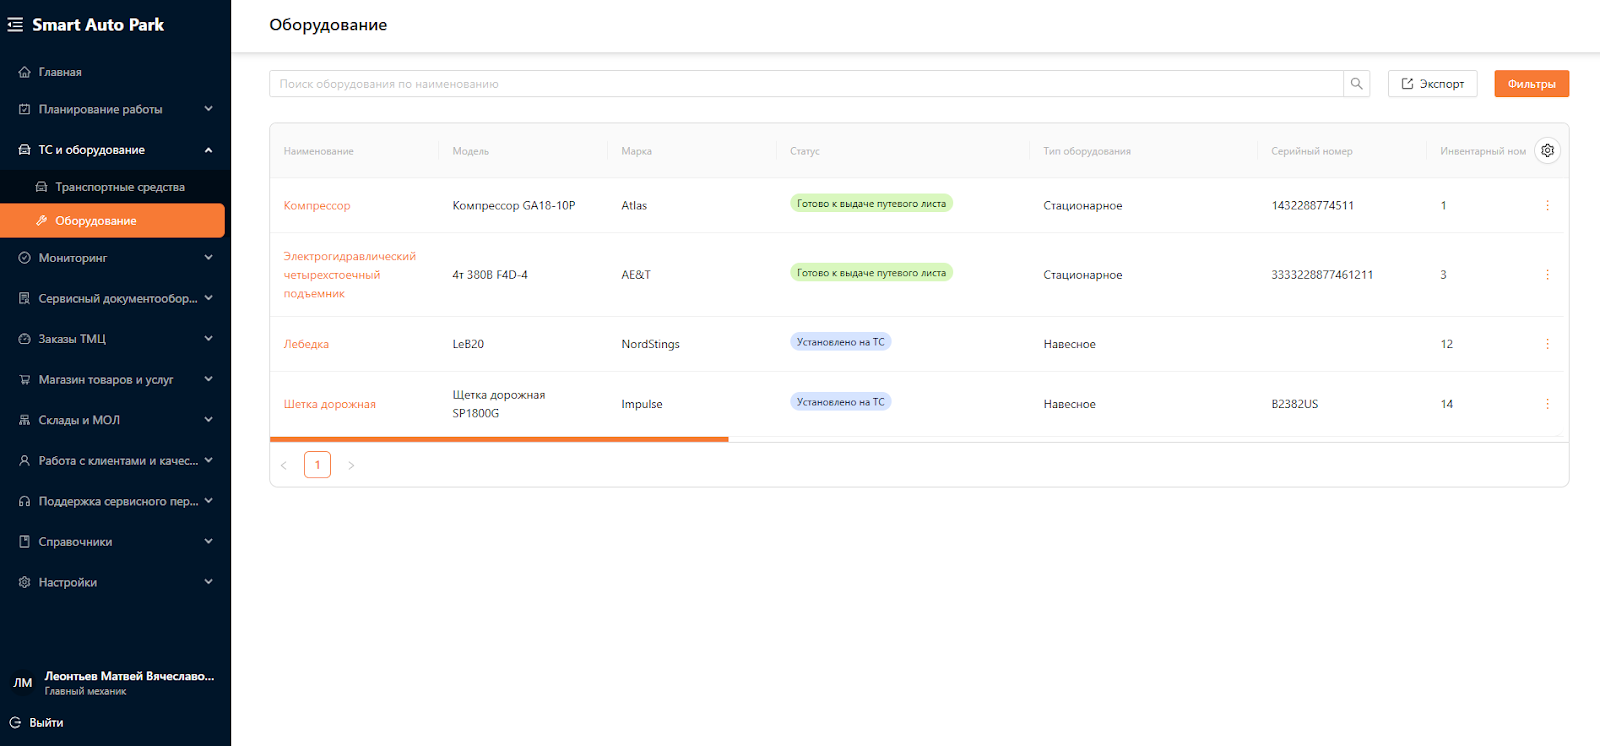Open row actions menu for Компрессор
The width and height of the screenshot is (1600, 746).
(x=1547, y=206)
